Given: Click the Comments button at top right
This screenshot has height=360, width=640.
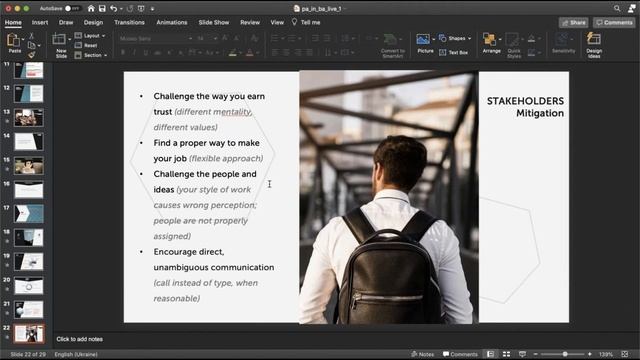Looking at the screenshot, I should coord(614,22).
